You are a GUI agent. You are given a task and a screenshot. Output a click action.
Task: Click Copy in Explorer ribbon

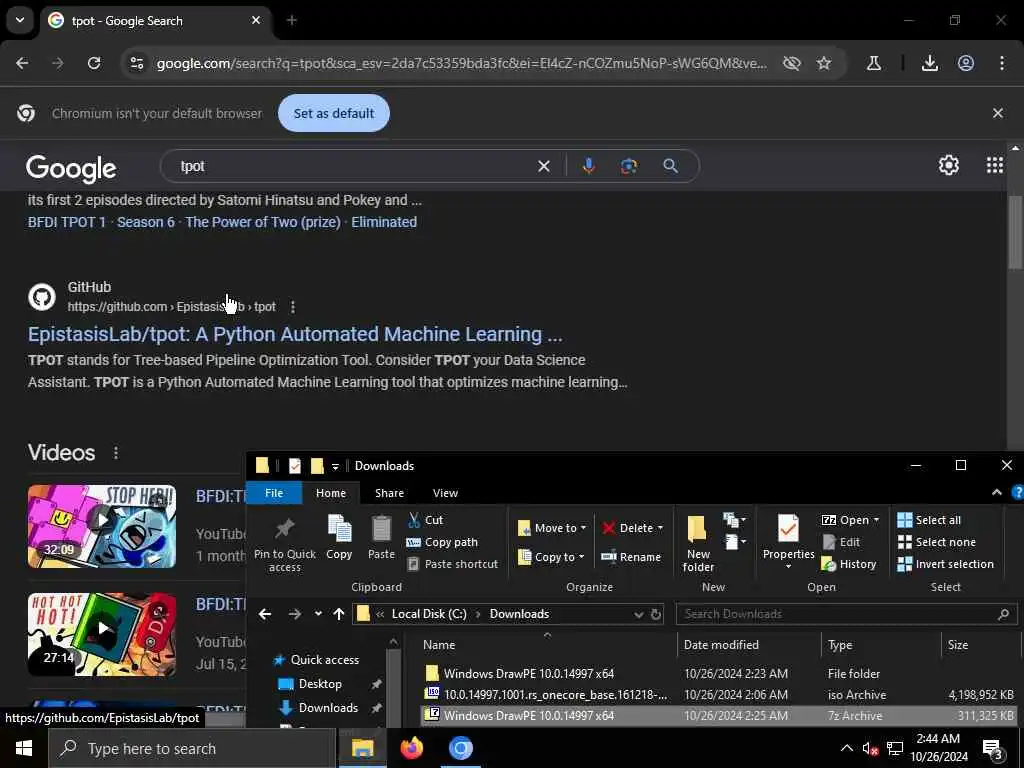[x=339, y=537]
